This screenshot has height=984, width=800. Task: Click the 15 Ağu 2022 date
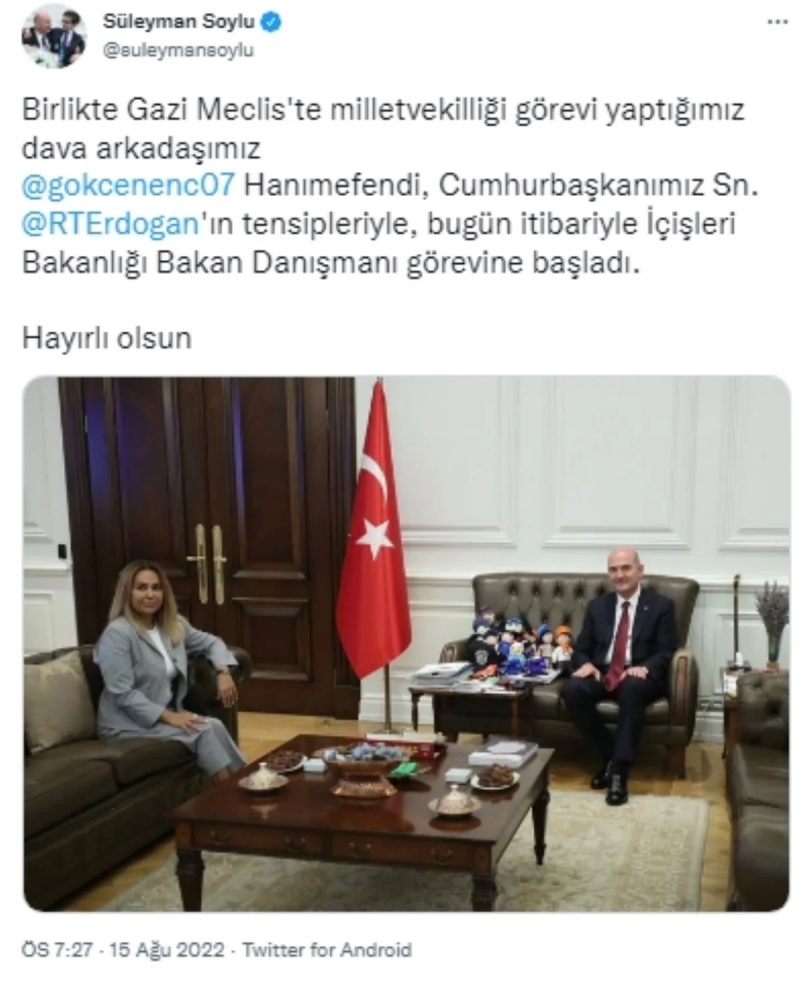click(166, 949)
